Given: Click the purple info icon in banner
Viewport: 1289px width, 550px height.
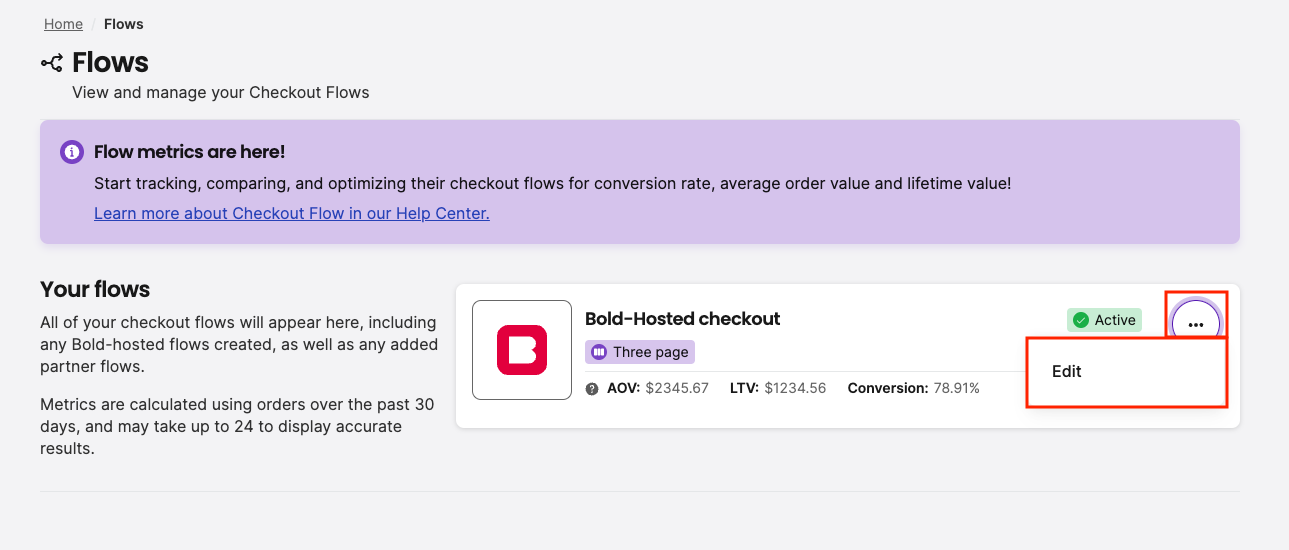Looking at the screenshot, I should [x=72, y=152].
